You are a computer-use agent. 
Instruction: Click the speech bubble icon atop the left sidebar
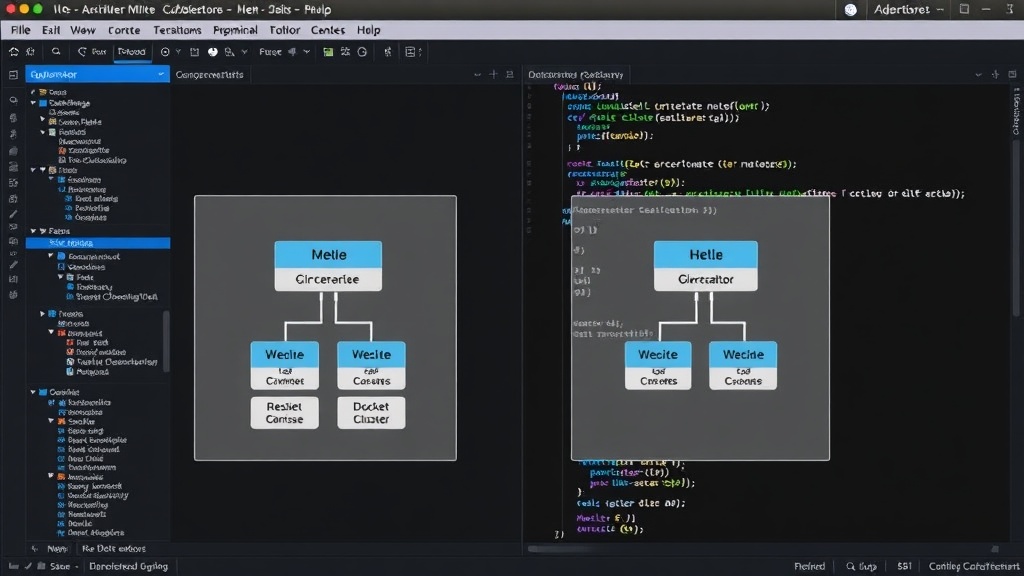pyautogui.click(x=14, y=101)
